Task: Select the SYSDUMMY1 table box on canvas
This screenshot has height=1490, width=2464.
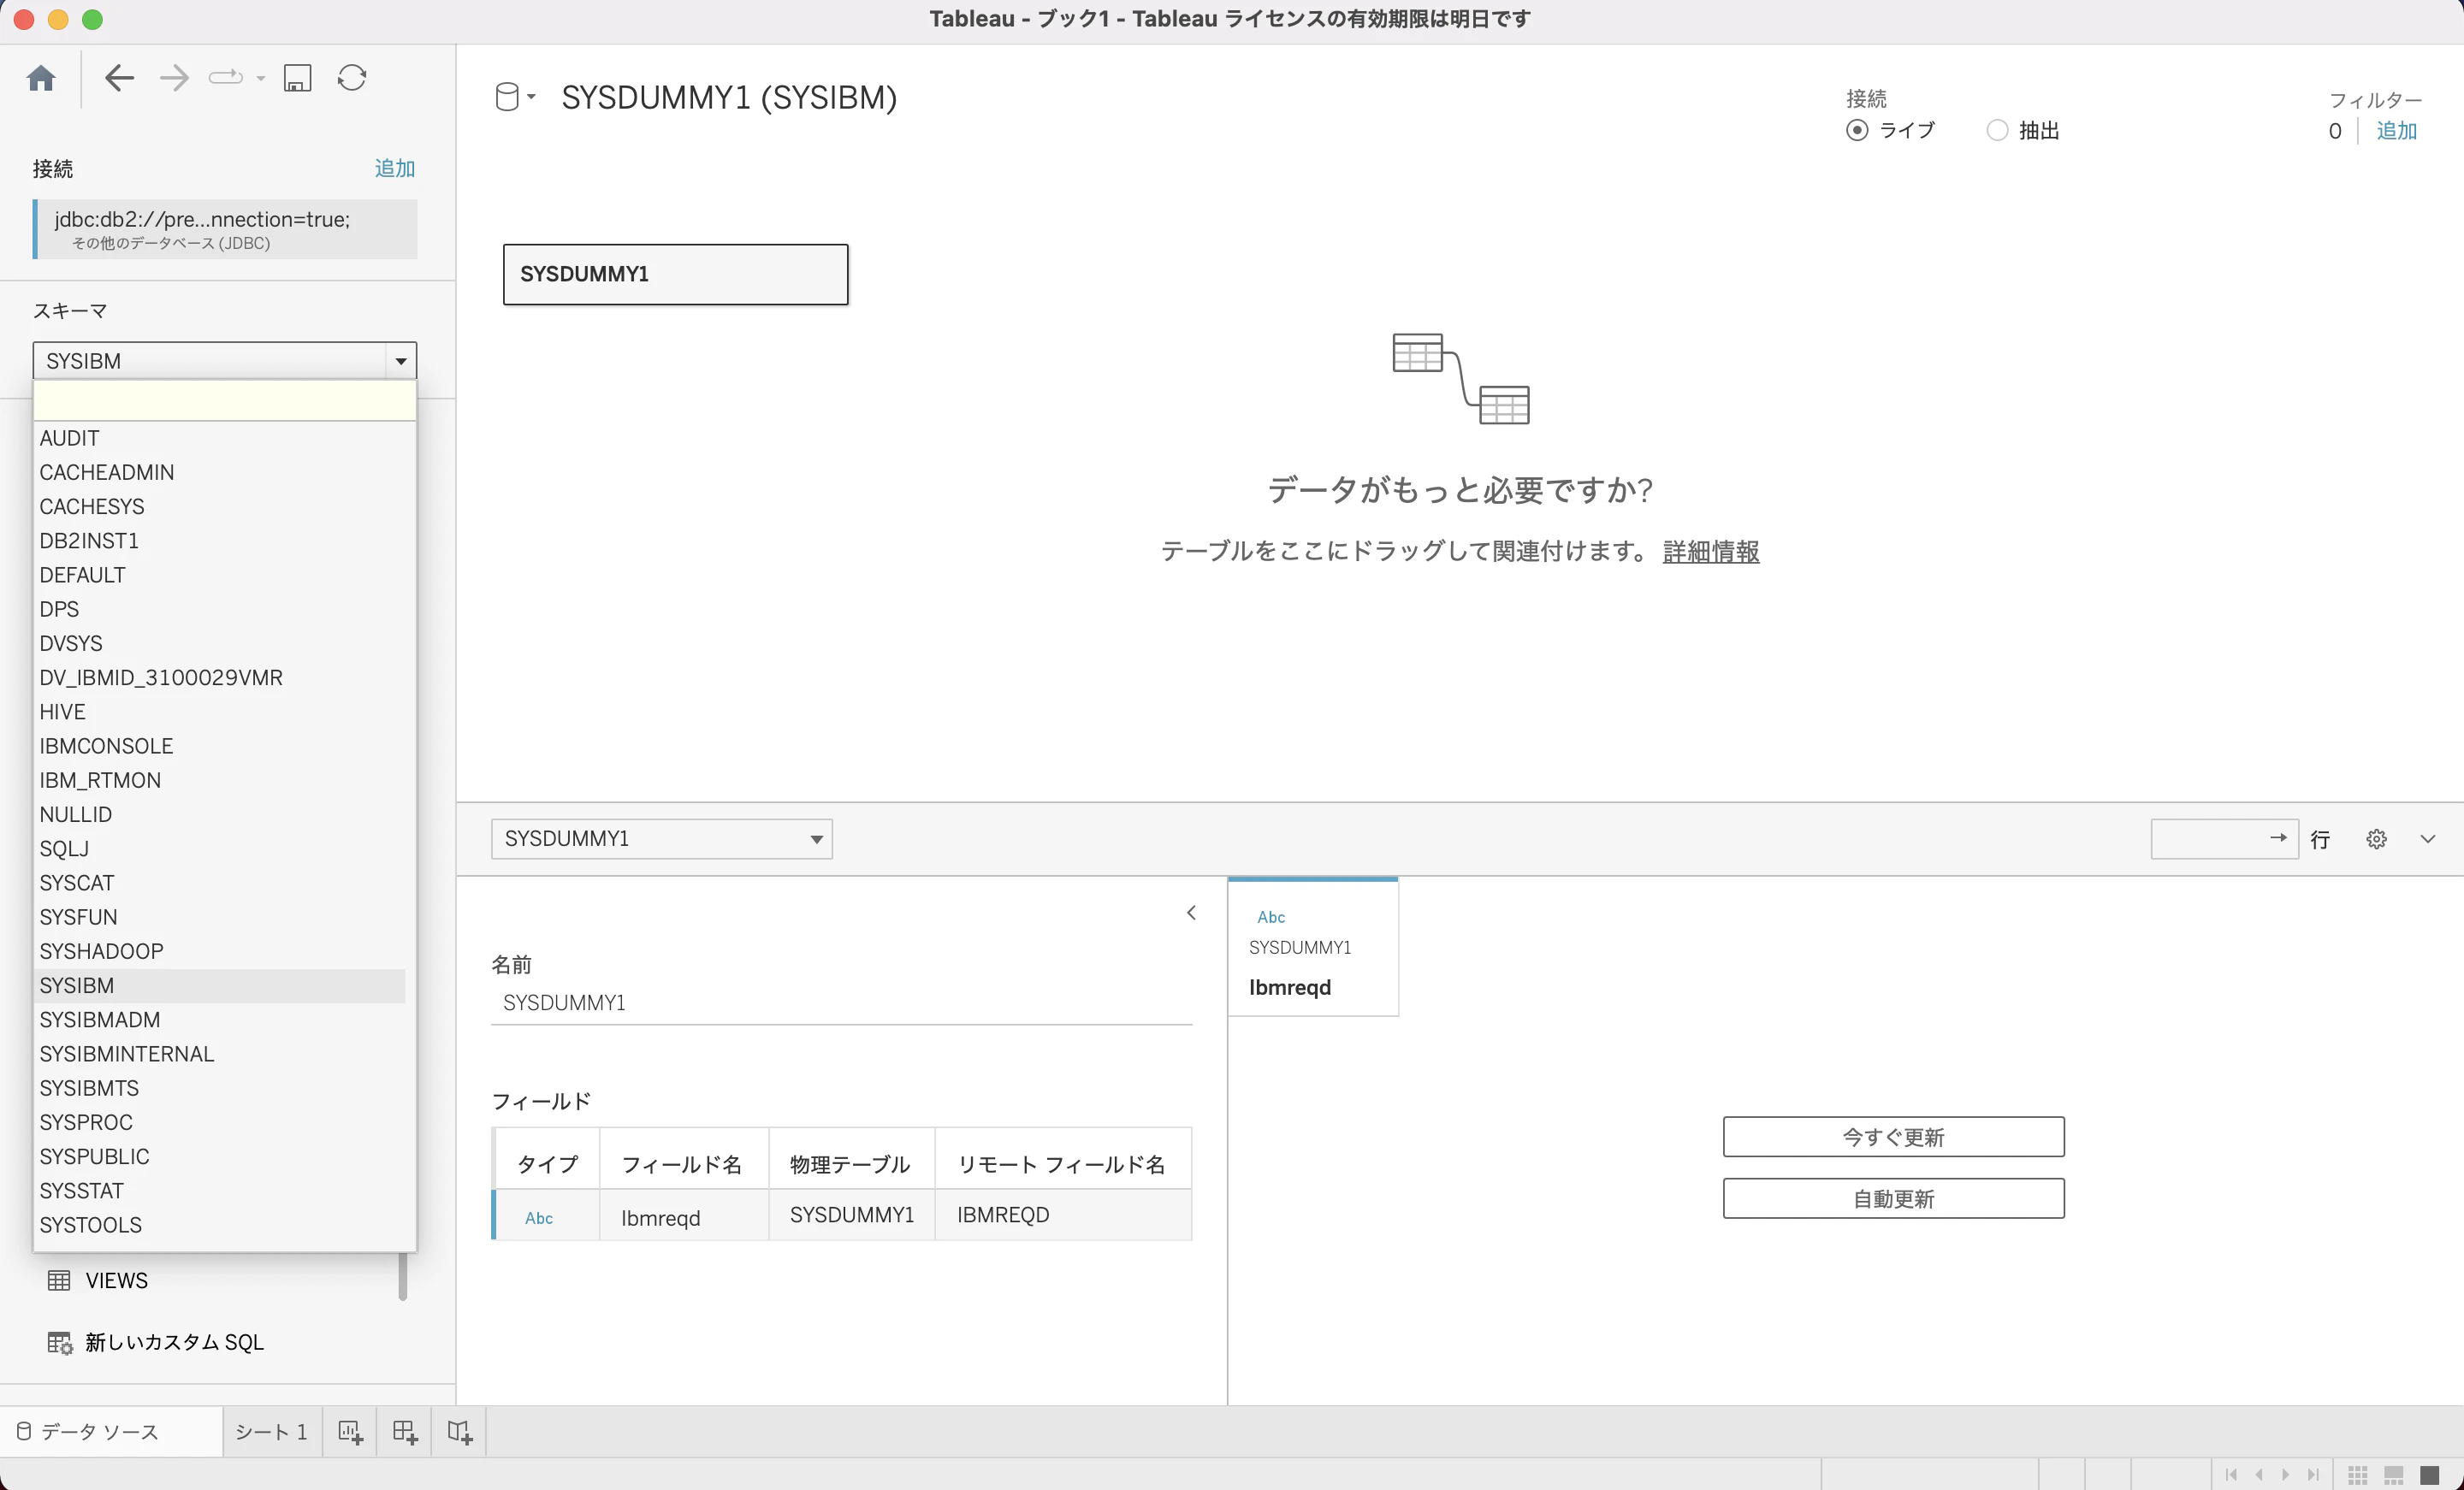Action: tap(676, 274)
